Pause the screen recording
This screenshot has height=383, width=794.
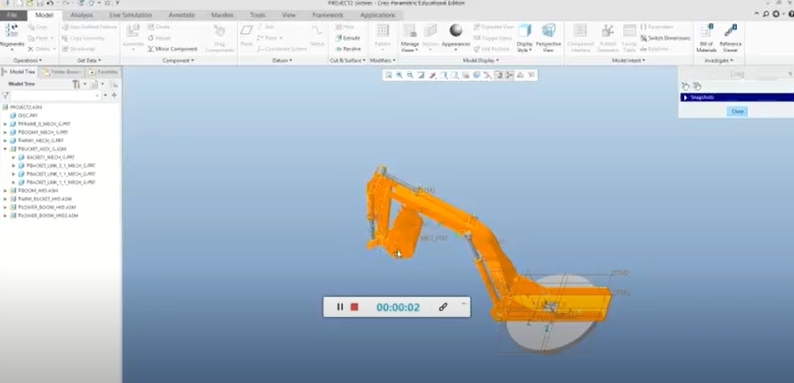340,307
